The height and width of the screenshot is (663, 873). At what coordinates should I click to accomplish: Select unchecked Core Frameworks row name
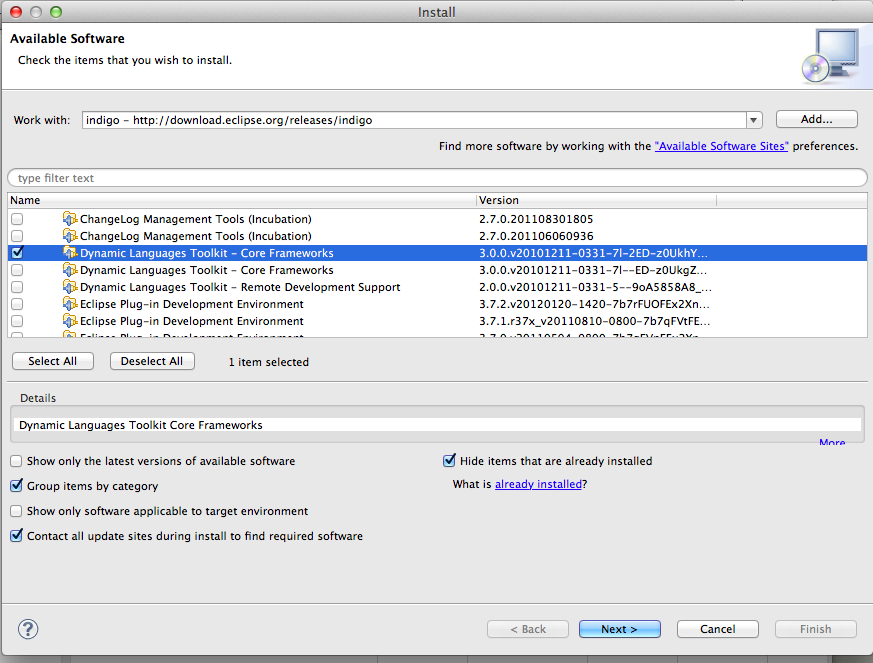(x=207, y=270)
